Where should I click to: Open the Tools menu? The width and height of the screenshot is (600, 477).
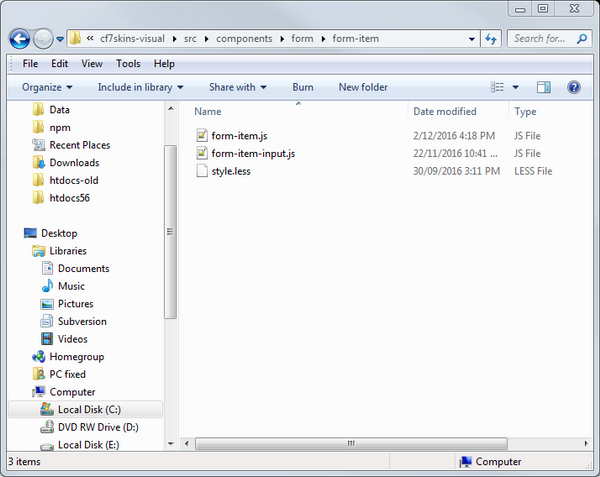coord(128,64)
